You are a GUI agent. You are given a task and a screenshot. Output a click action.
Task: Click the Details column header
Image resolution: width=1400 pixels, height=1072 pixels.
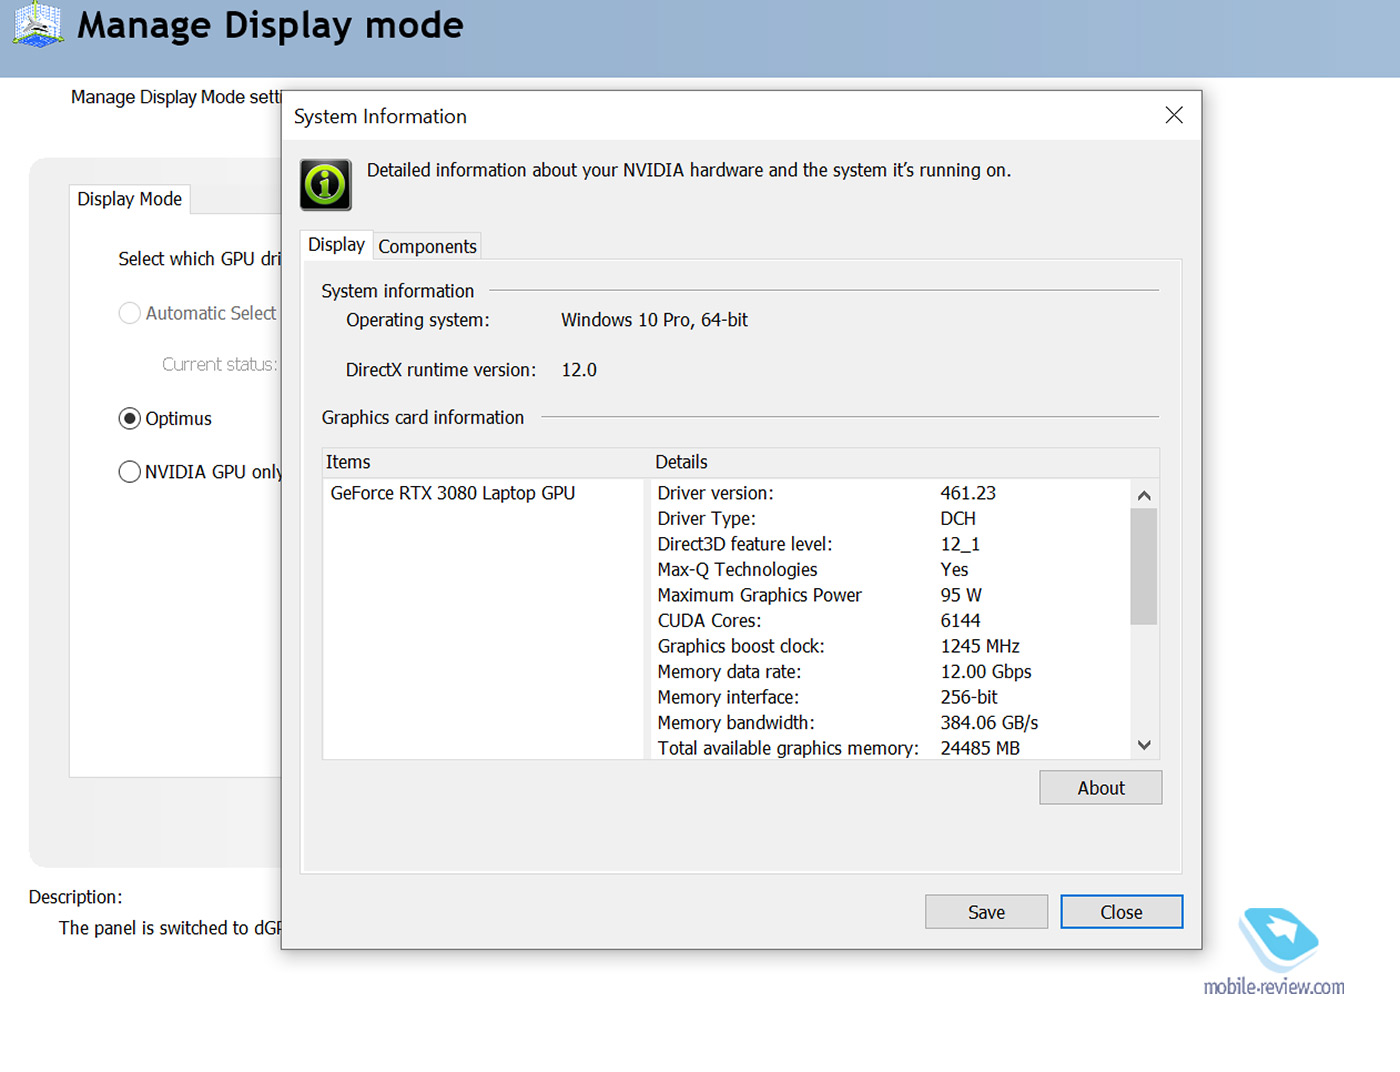pyautogui.click(x=904, y=462)
